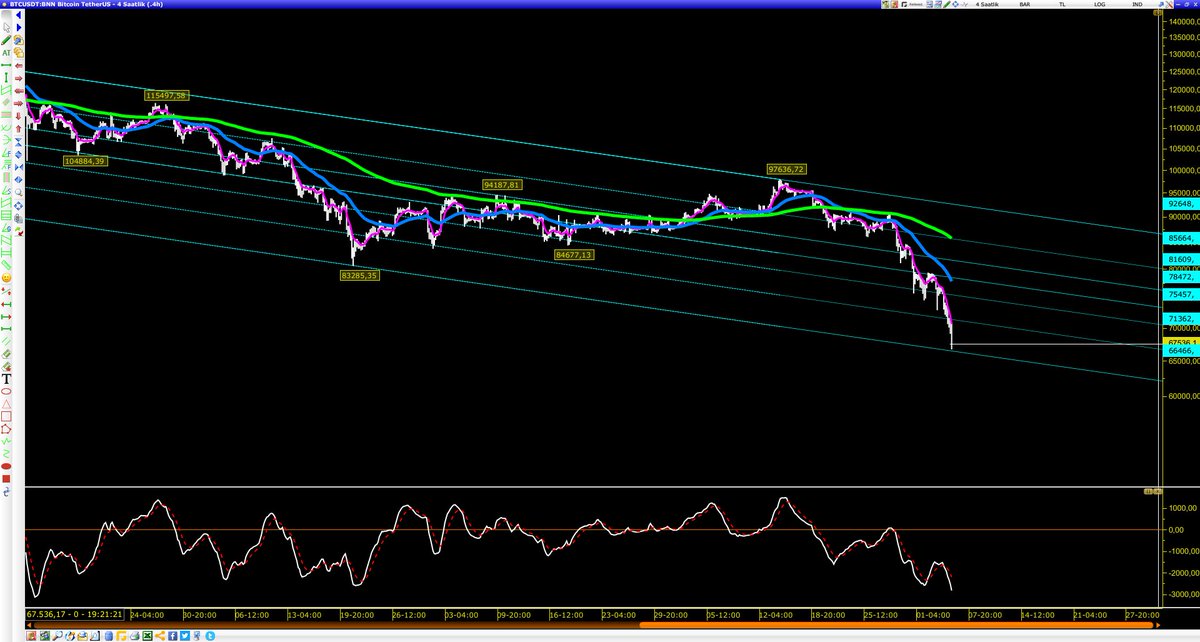This screenshot has height=642, width=1200.
Task: Click the 75457 axis price tag
Action: [x=1181, y=295]
